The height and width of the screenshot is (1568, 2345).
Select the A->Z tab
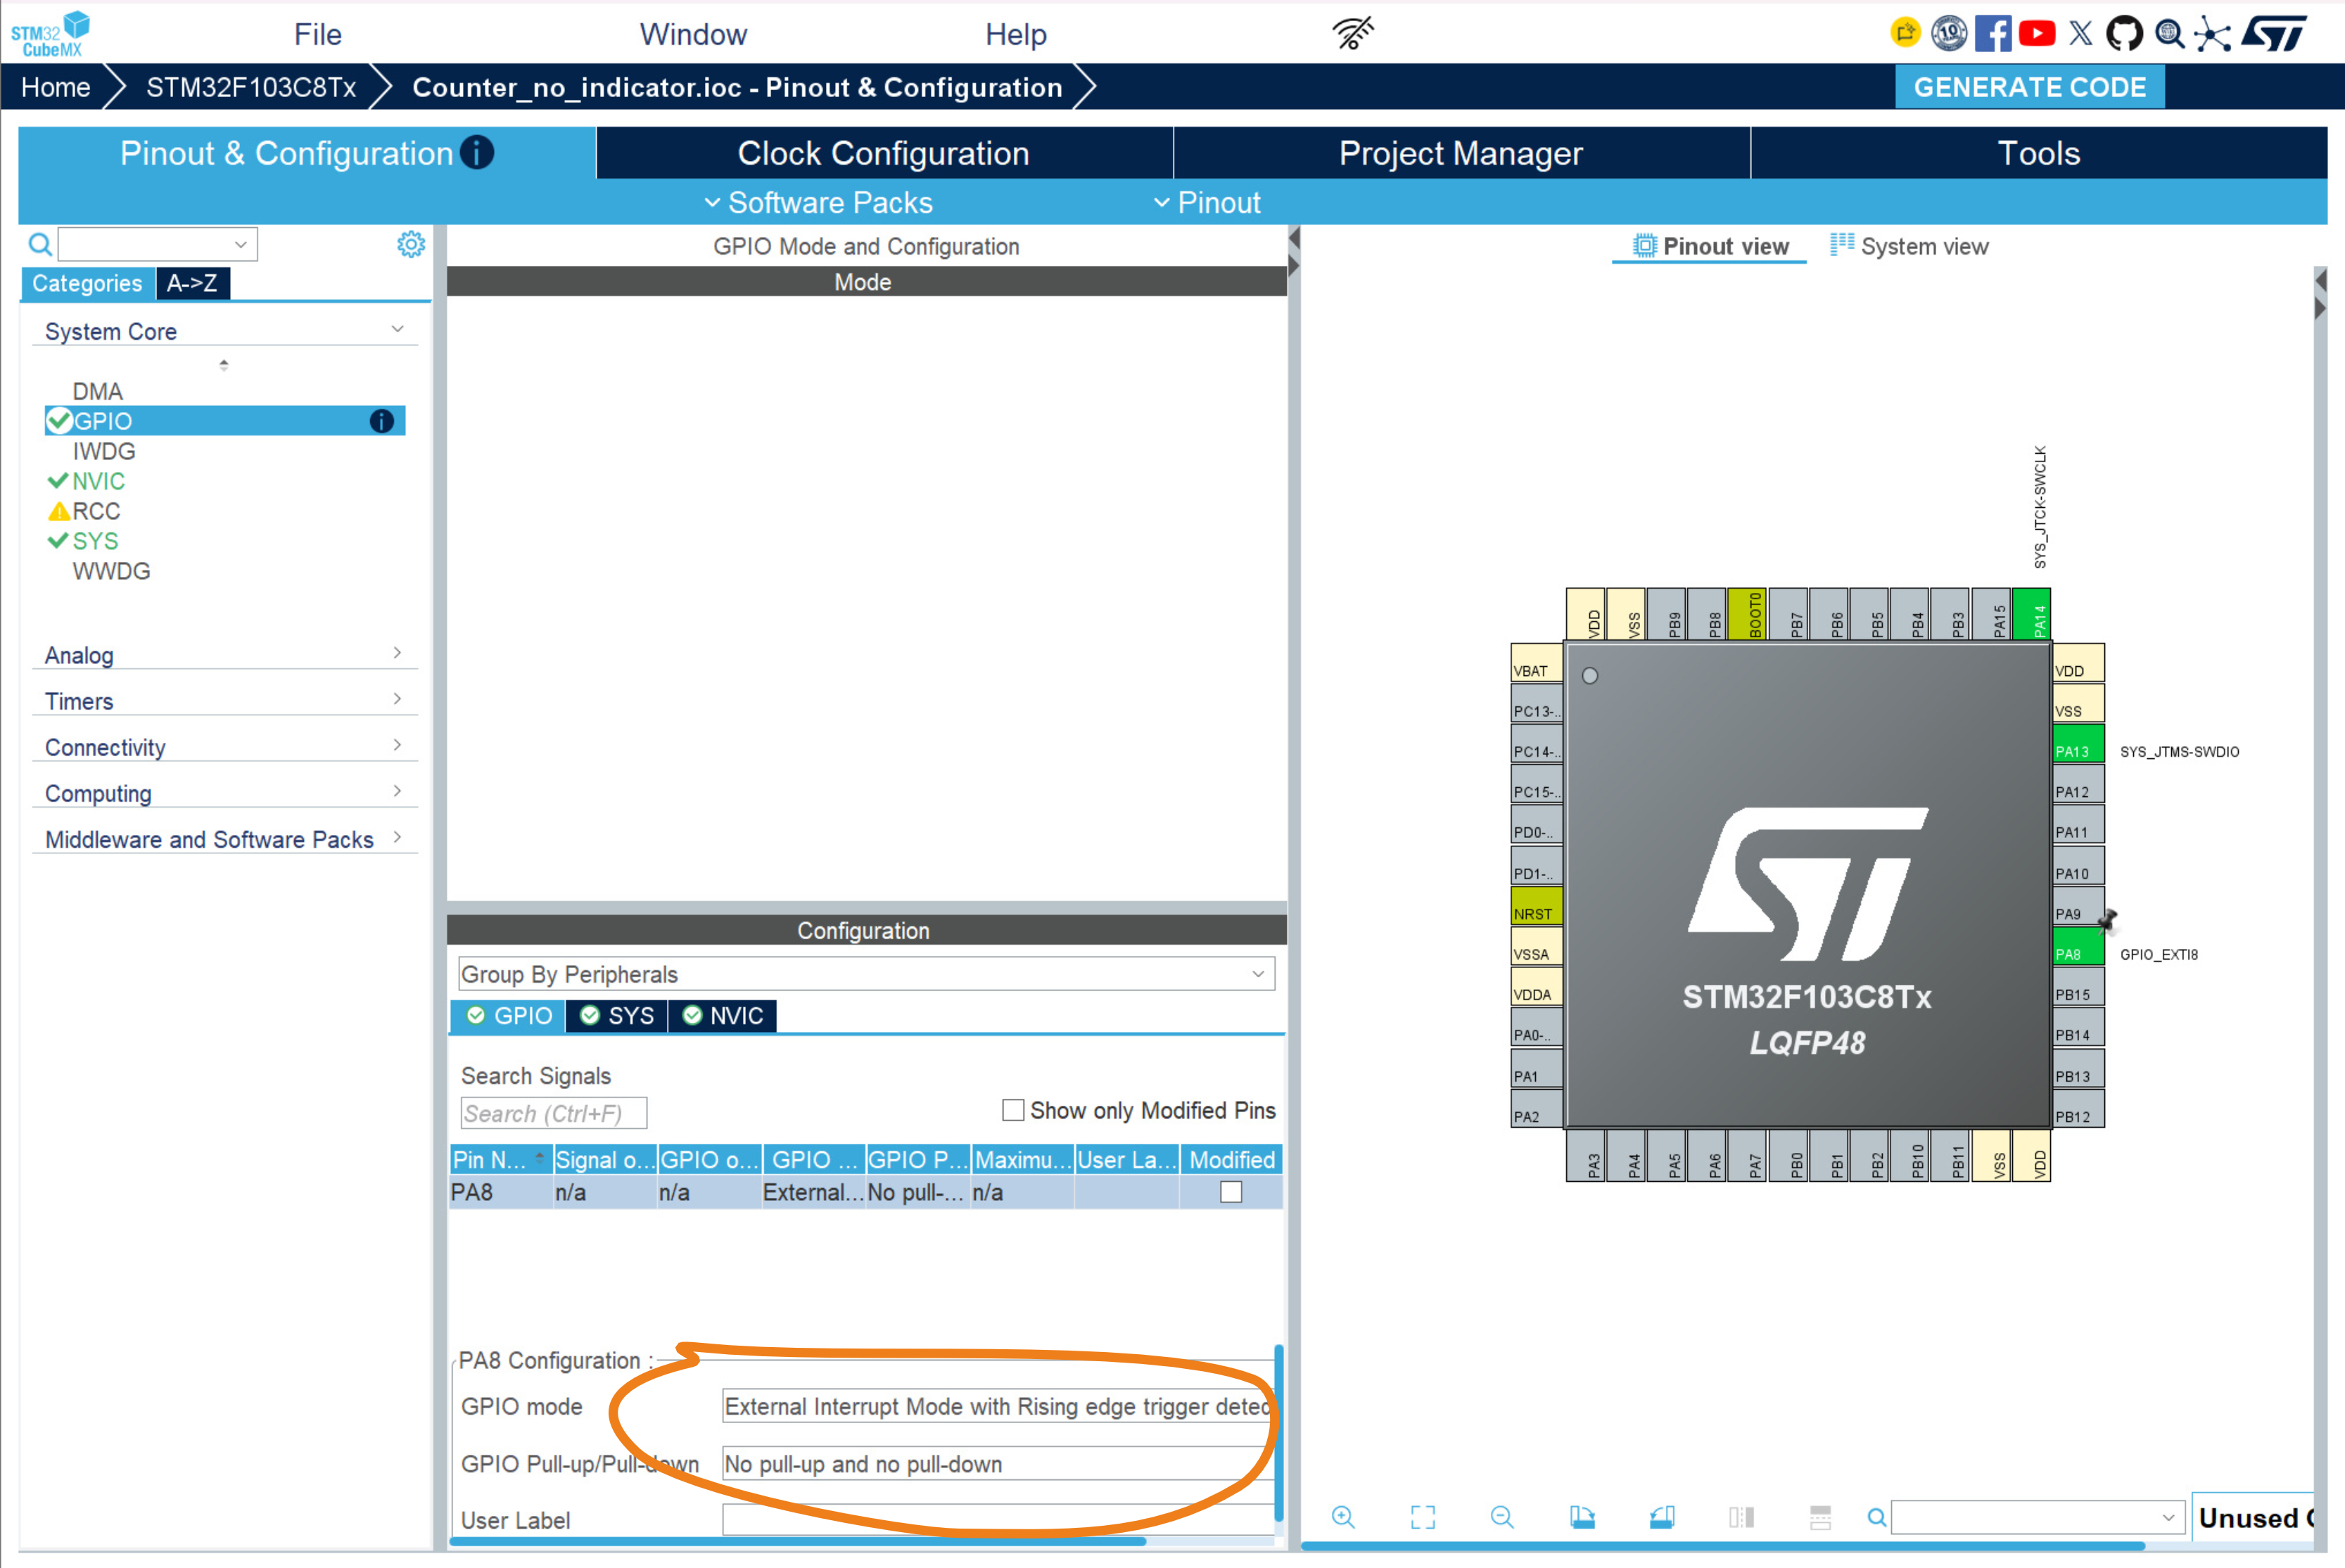[x=193, y=283]
